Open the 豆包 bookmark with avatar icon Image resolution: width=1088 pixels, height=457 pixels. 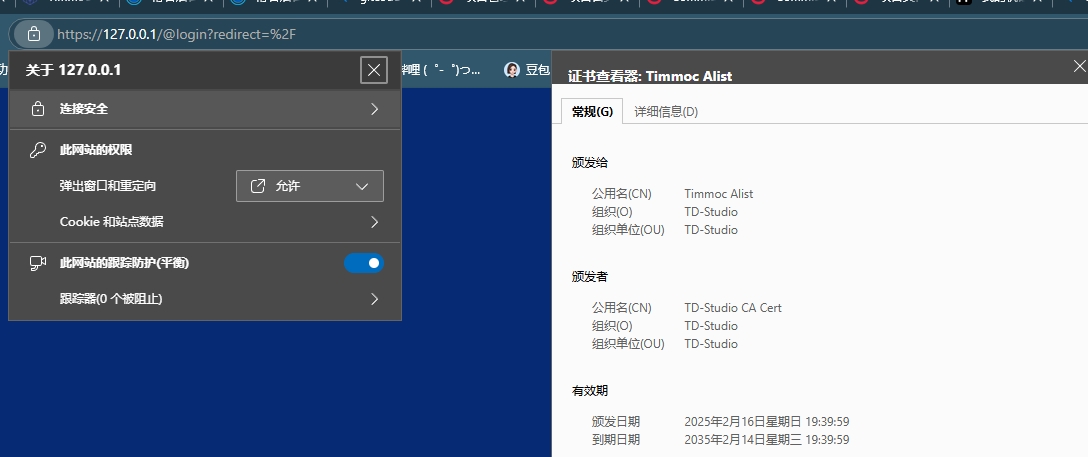[x=527, y=69]
